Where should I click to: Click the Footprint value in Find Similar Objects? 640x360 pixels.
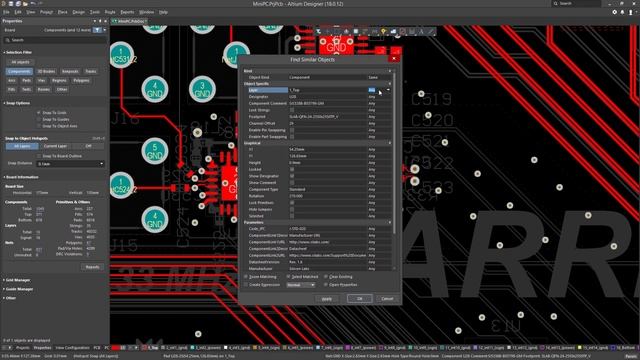327,117
